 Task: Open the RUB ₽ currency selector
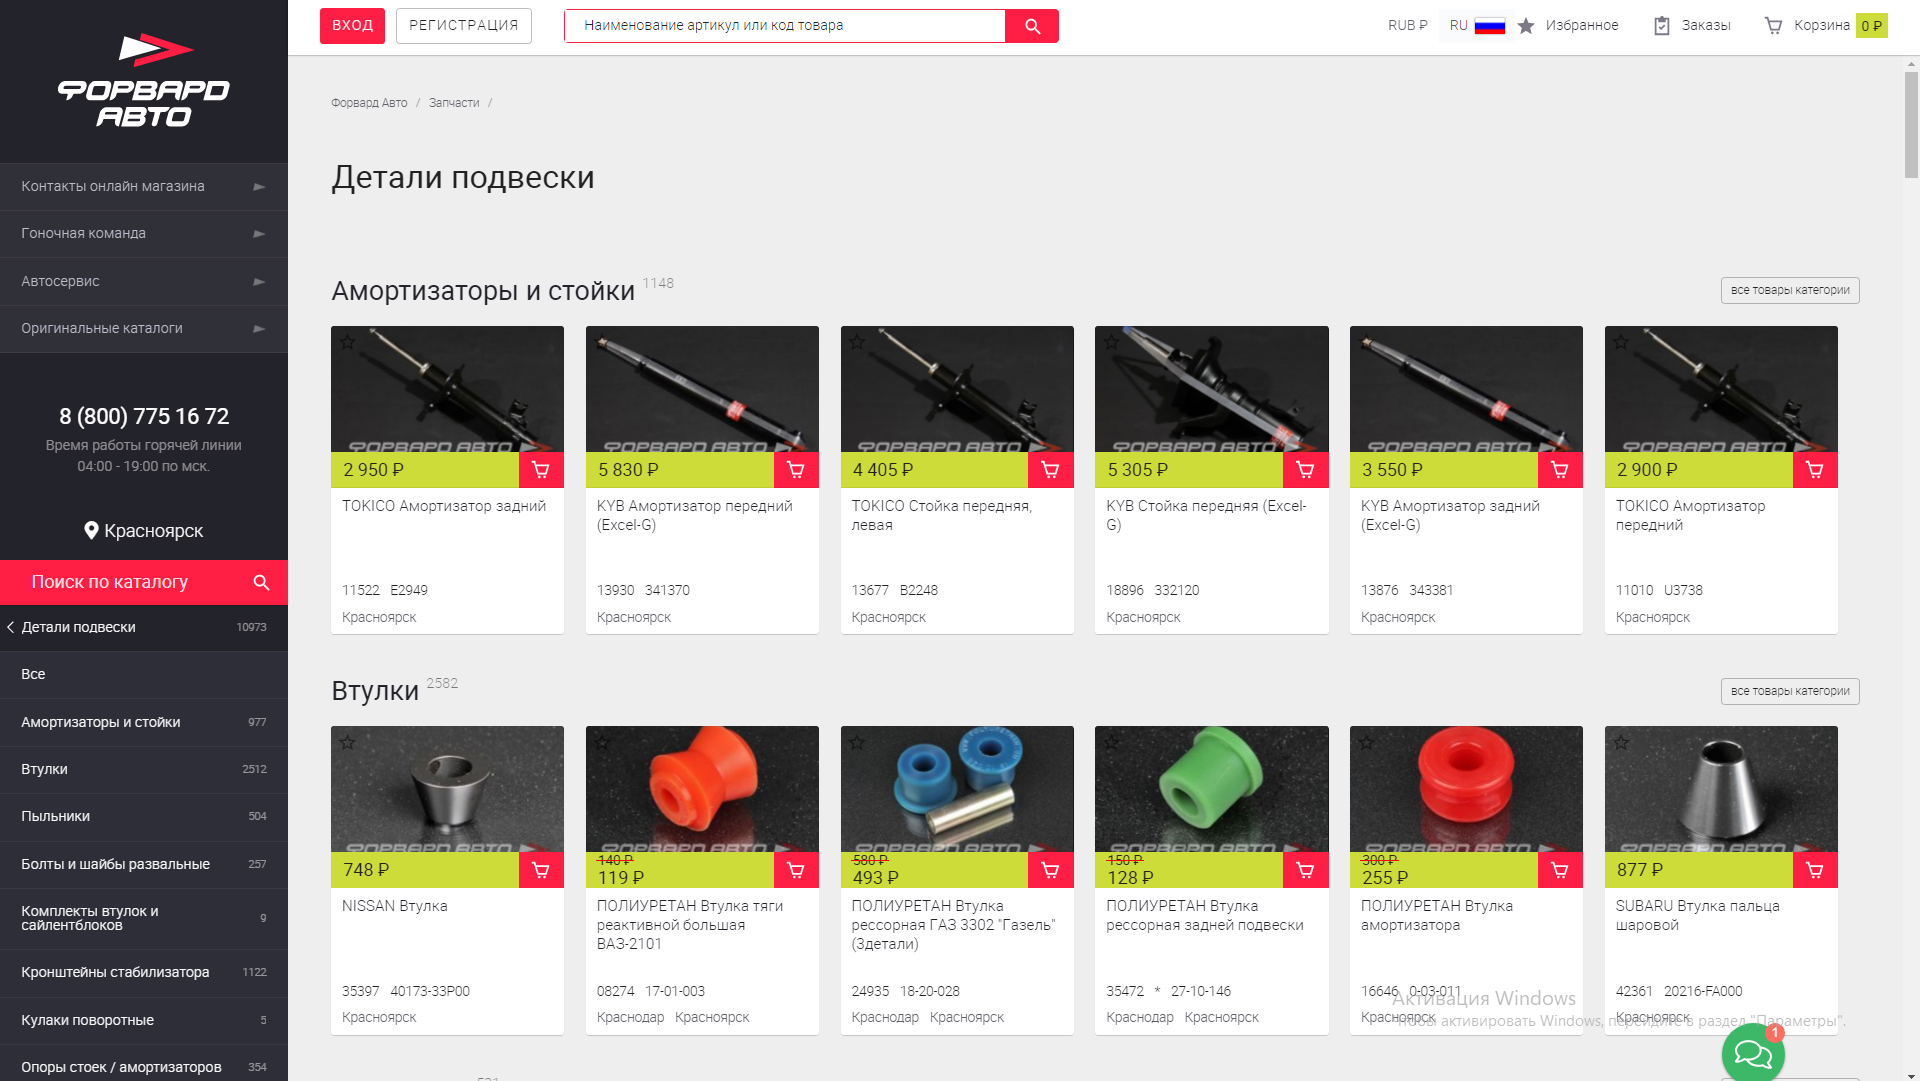click(x=1407, y=26)
